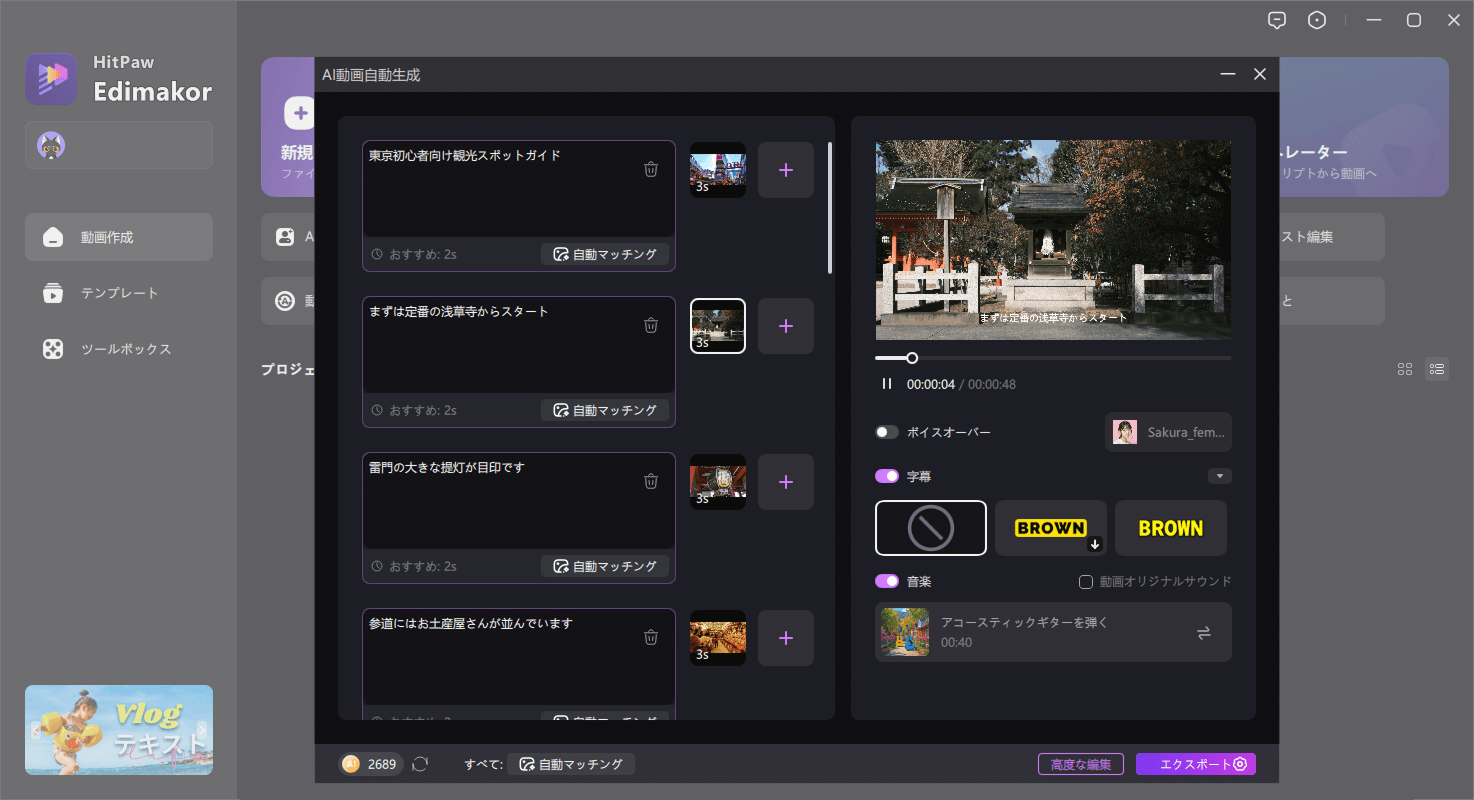The image size is (1474, 800).
Task: Click the HitPaw Edimakor logo
Action: pyautogui.click(x=51, y=79)
